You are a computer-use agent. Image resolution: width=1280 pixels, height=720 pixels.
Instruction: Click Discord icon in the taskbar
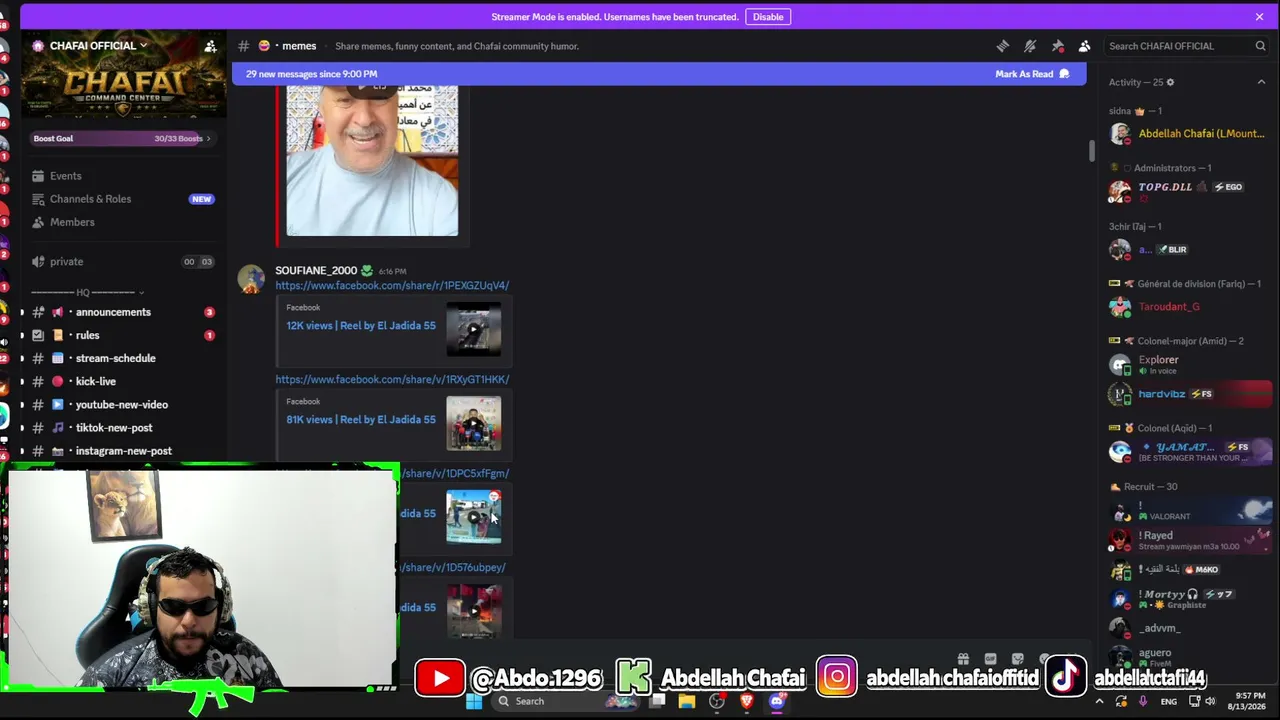pos(777,702)
